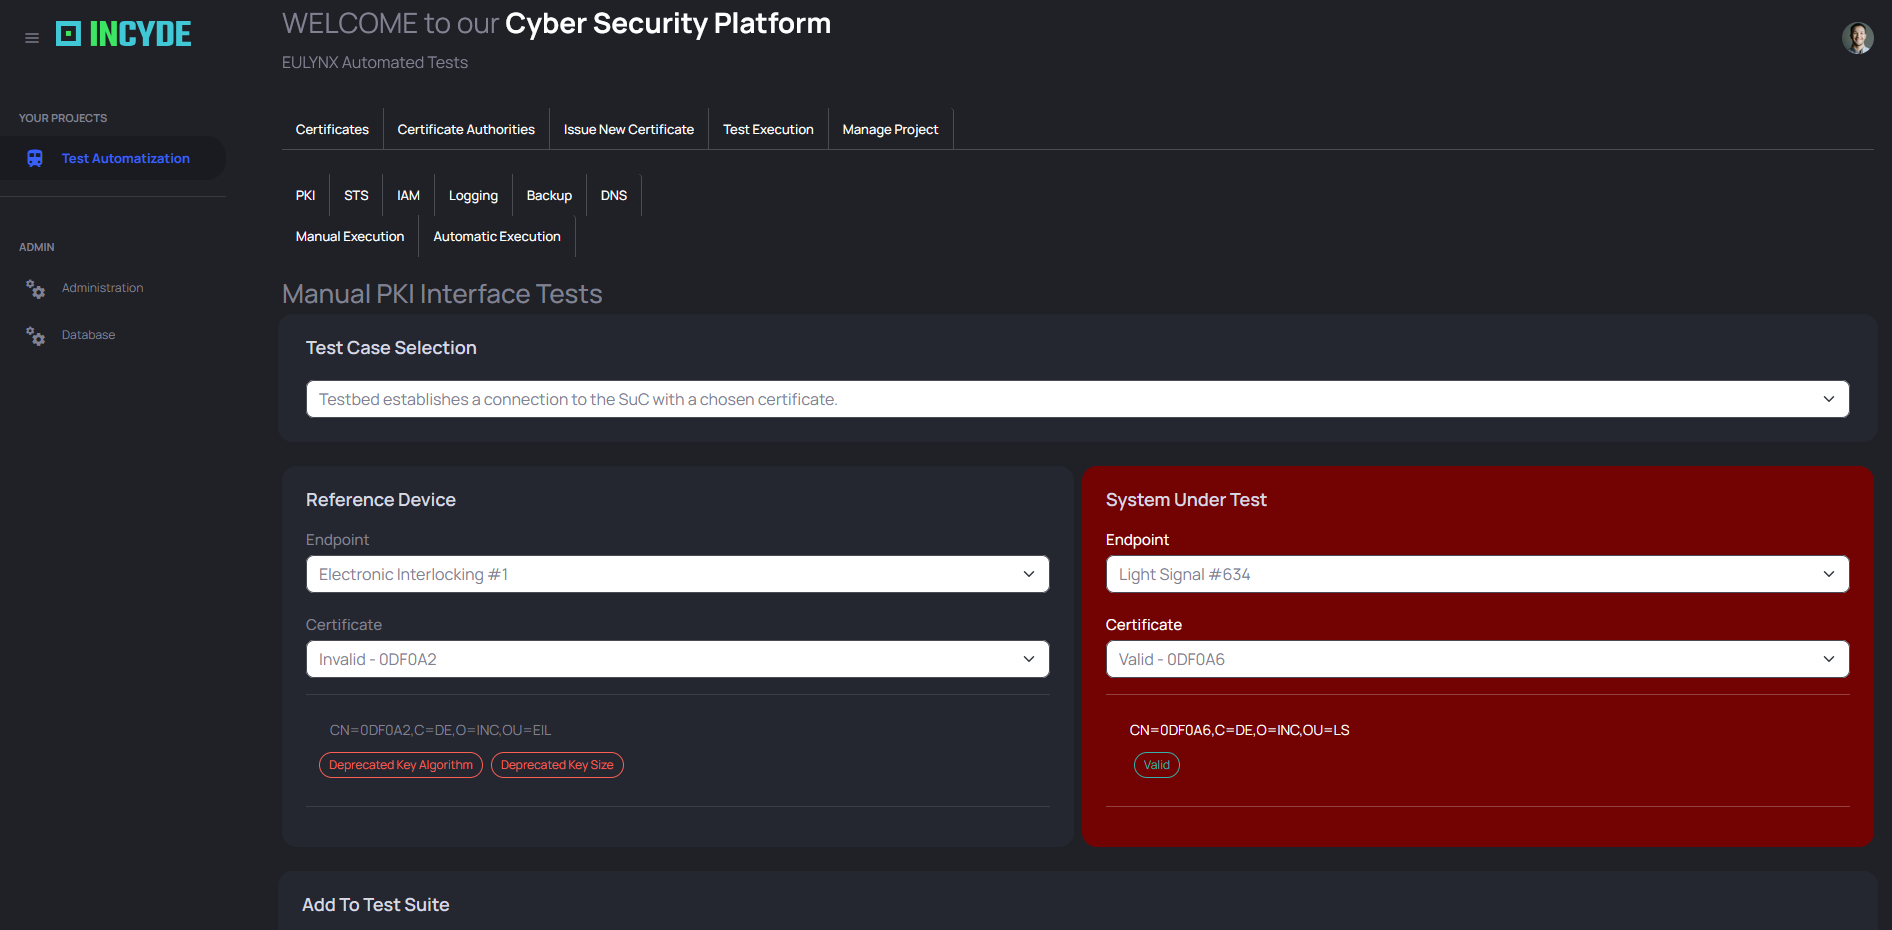Screen dimensions: 1892x930
Task: Open the Test Case Selection dropdown
Action: 1077,399
